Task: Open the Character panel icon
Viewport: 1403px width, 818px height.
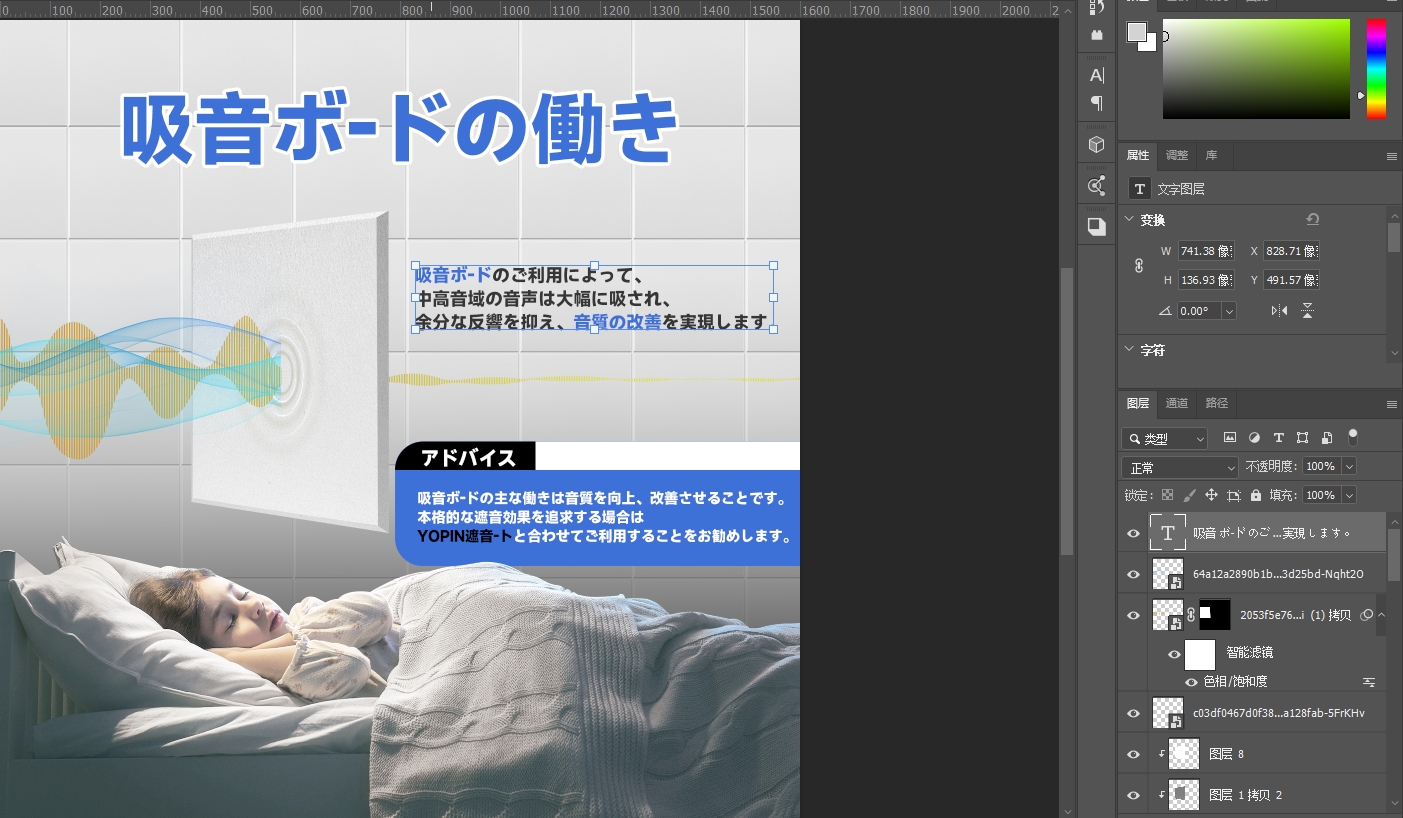Action: tap(1096, 75)
